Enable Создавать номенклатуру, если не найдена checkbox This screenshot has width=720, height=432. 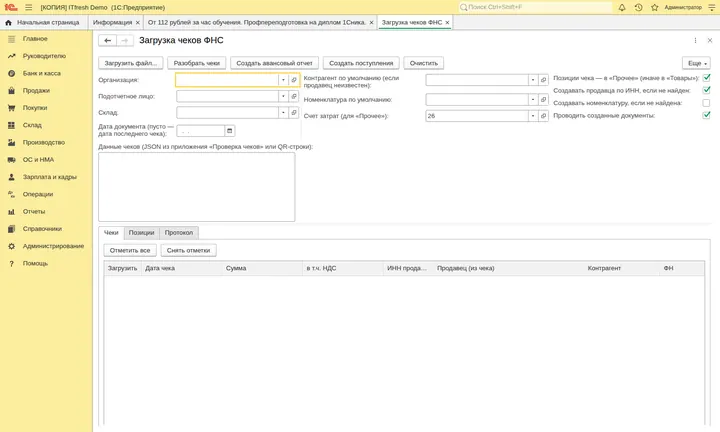[x=706, y=103]
